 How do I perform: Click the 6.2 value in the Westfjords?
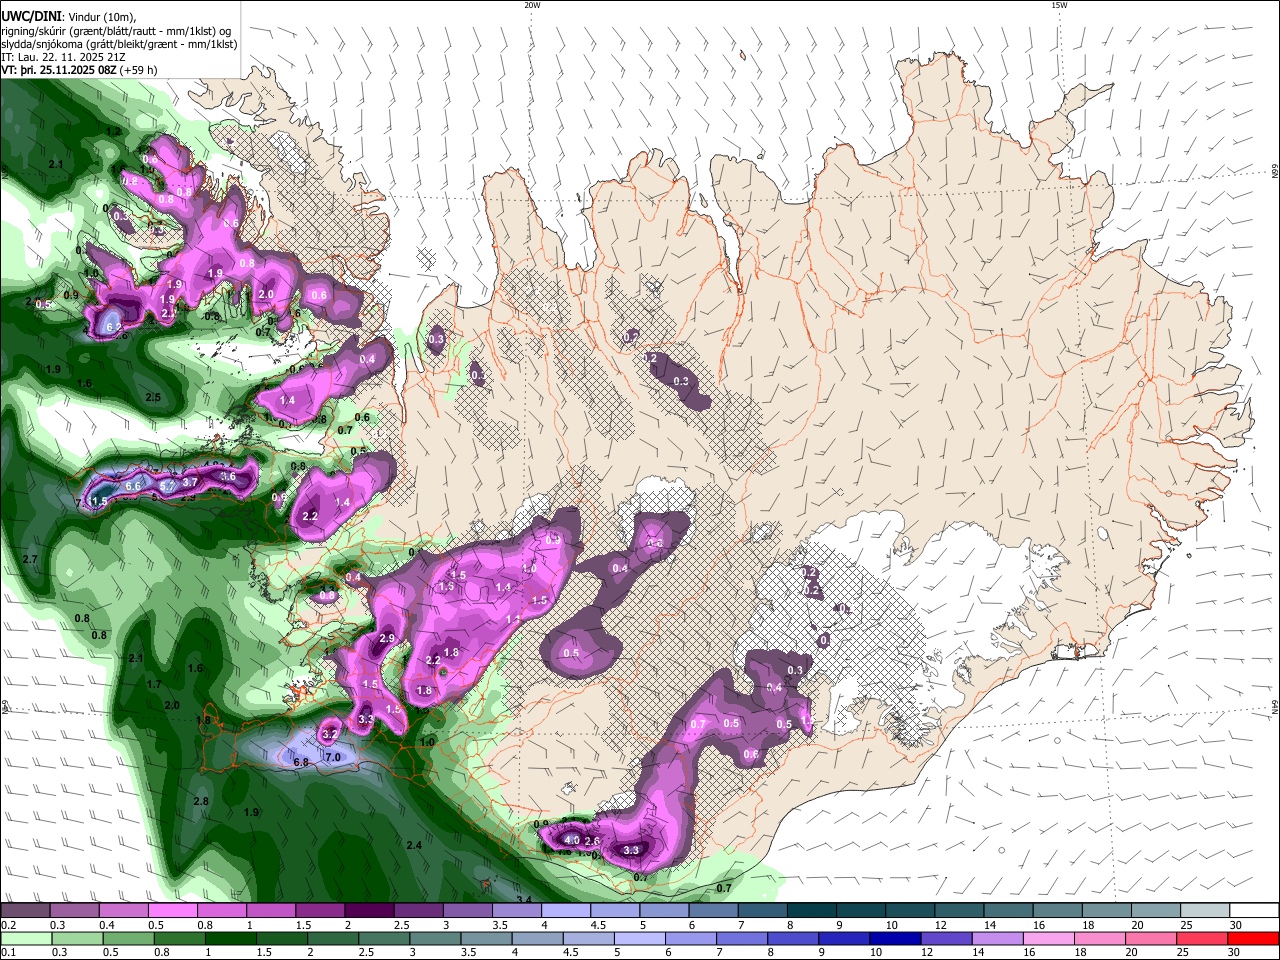tap(113, 327)
